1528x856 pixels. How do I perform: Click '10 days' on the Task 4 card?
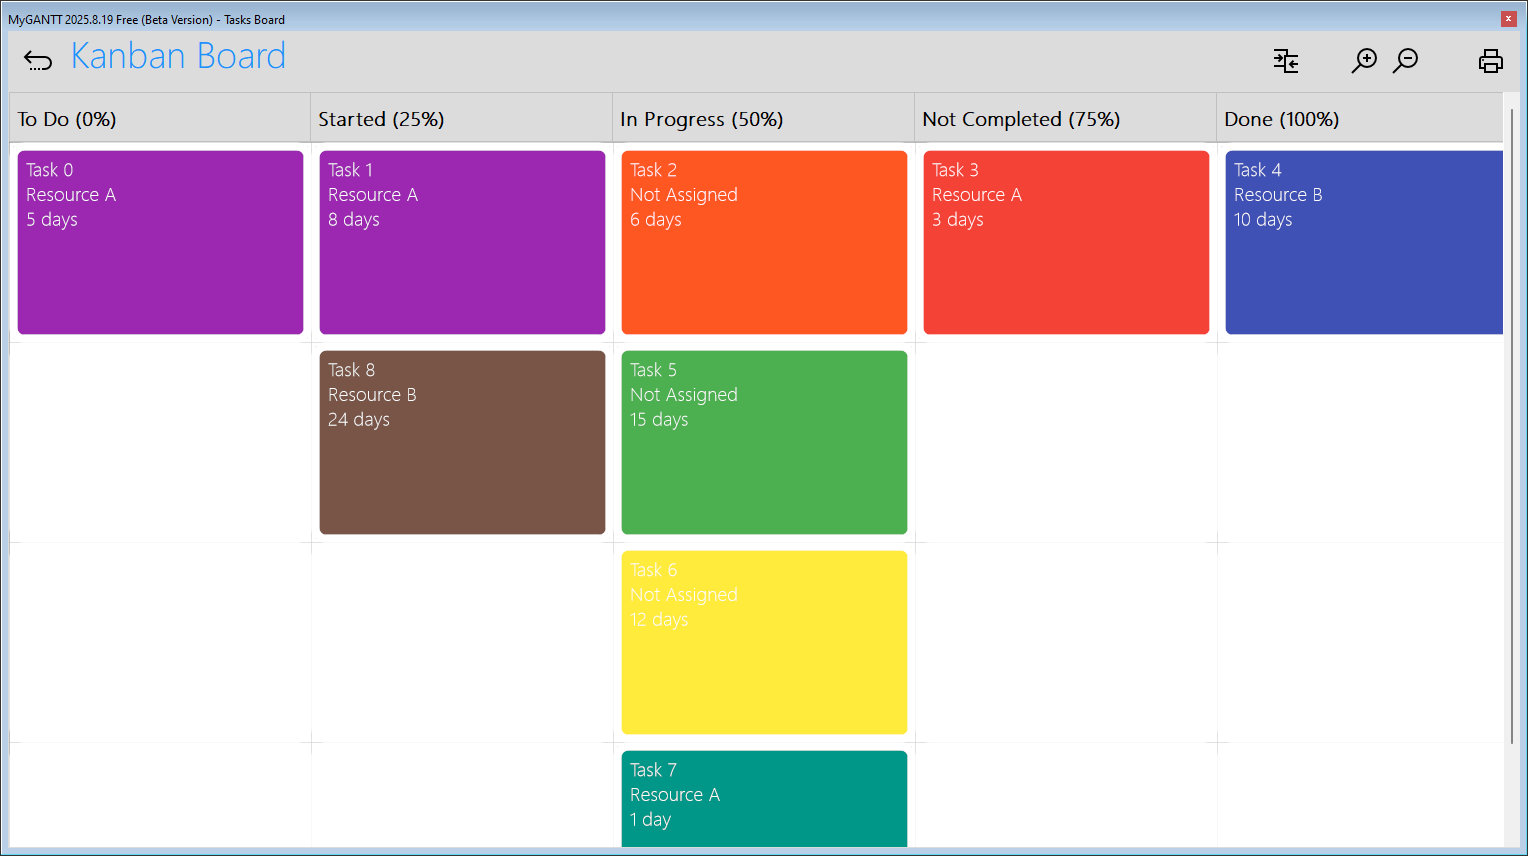[x=1263, y=220]
